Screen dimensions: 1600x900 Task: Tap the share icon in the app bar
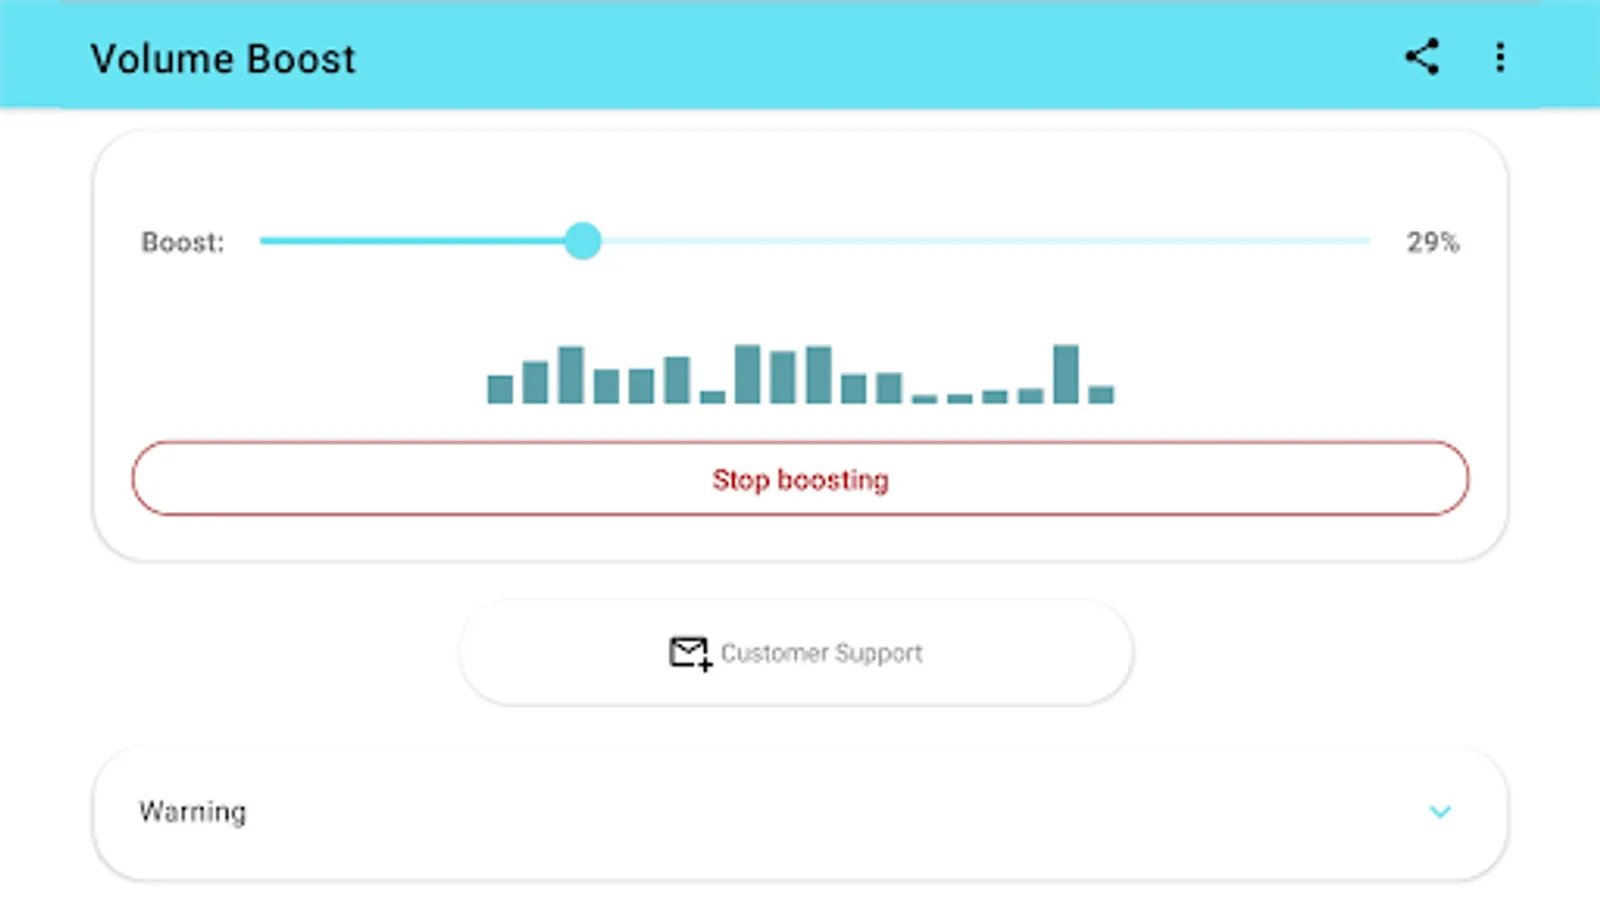point(1423,57)
